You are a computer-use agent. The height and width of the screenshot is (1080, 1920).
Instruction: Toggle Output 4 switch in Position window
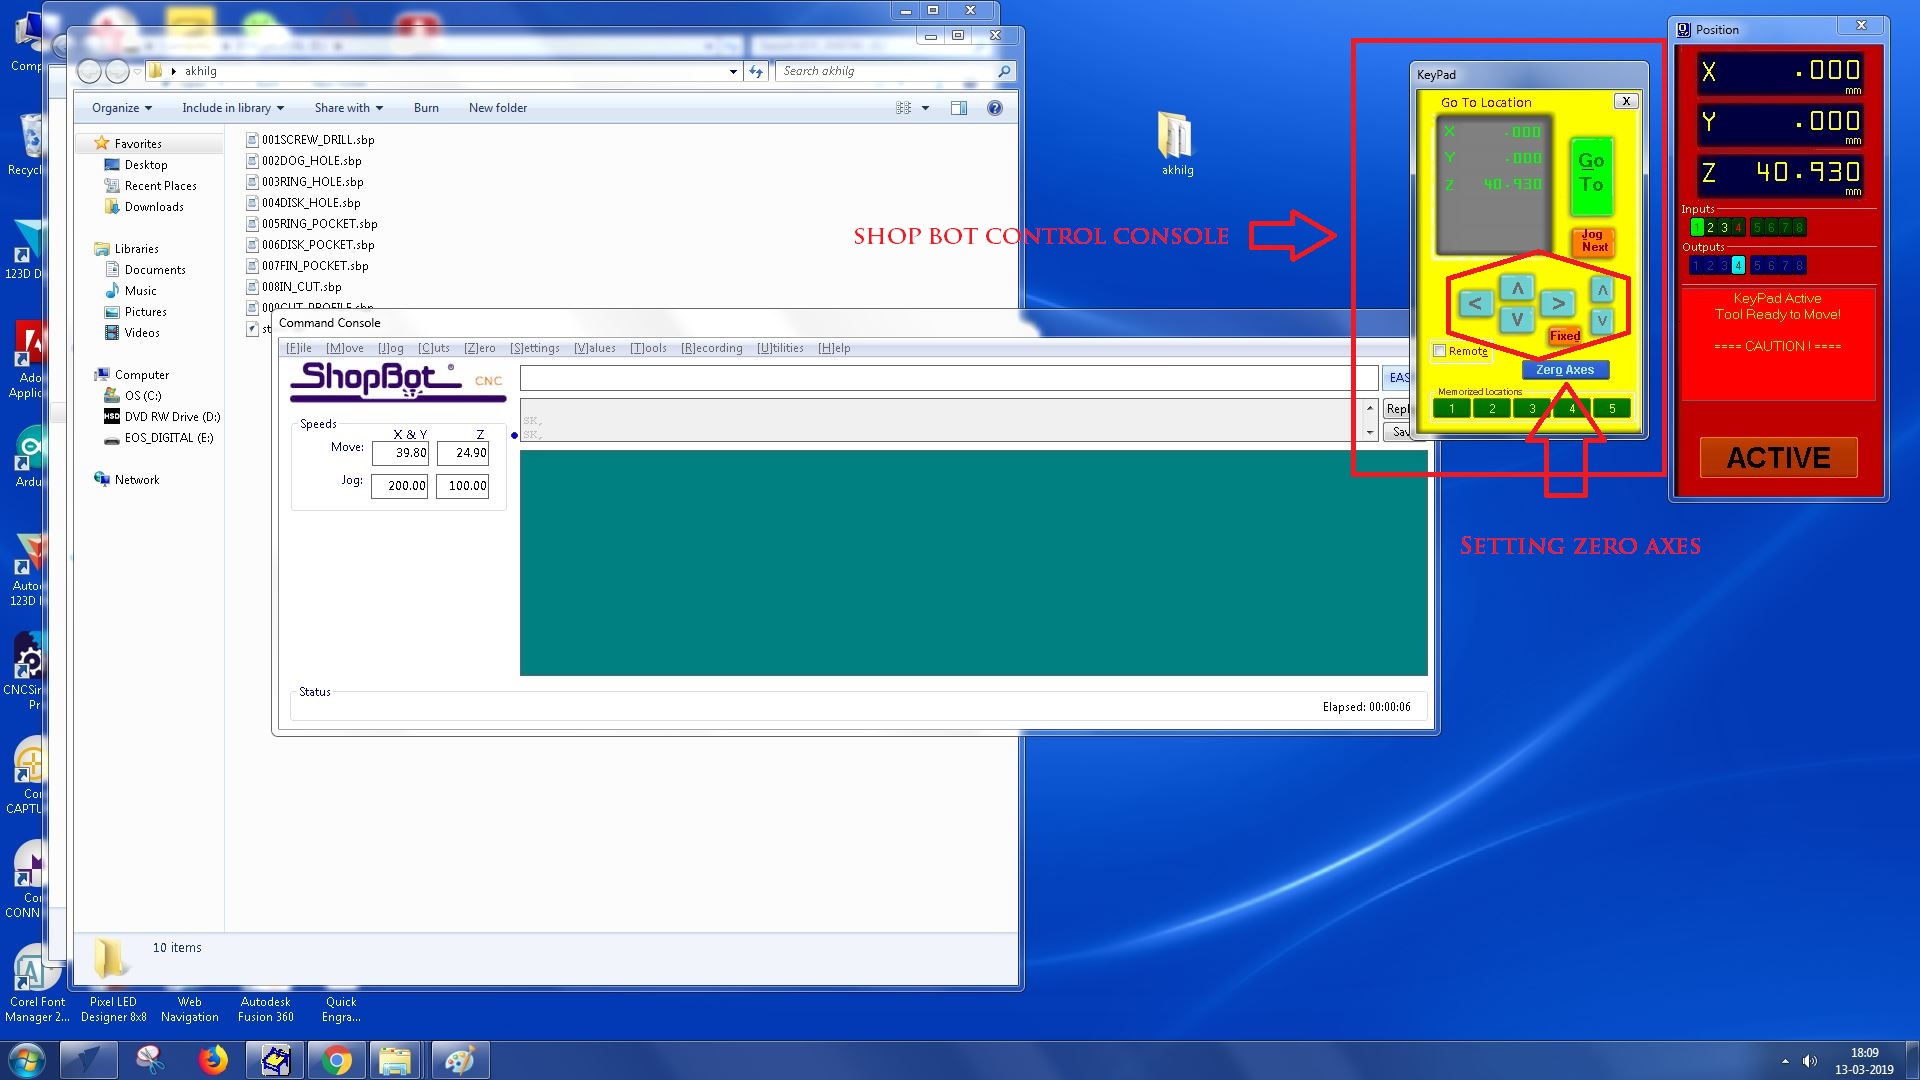pyautogui.click(x=1738, y=266)
